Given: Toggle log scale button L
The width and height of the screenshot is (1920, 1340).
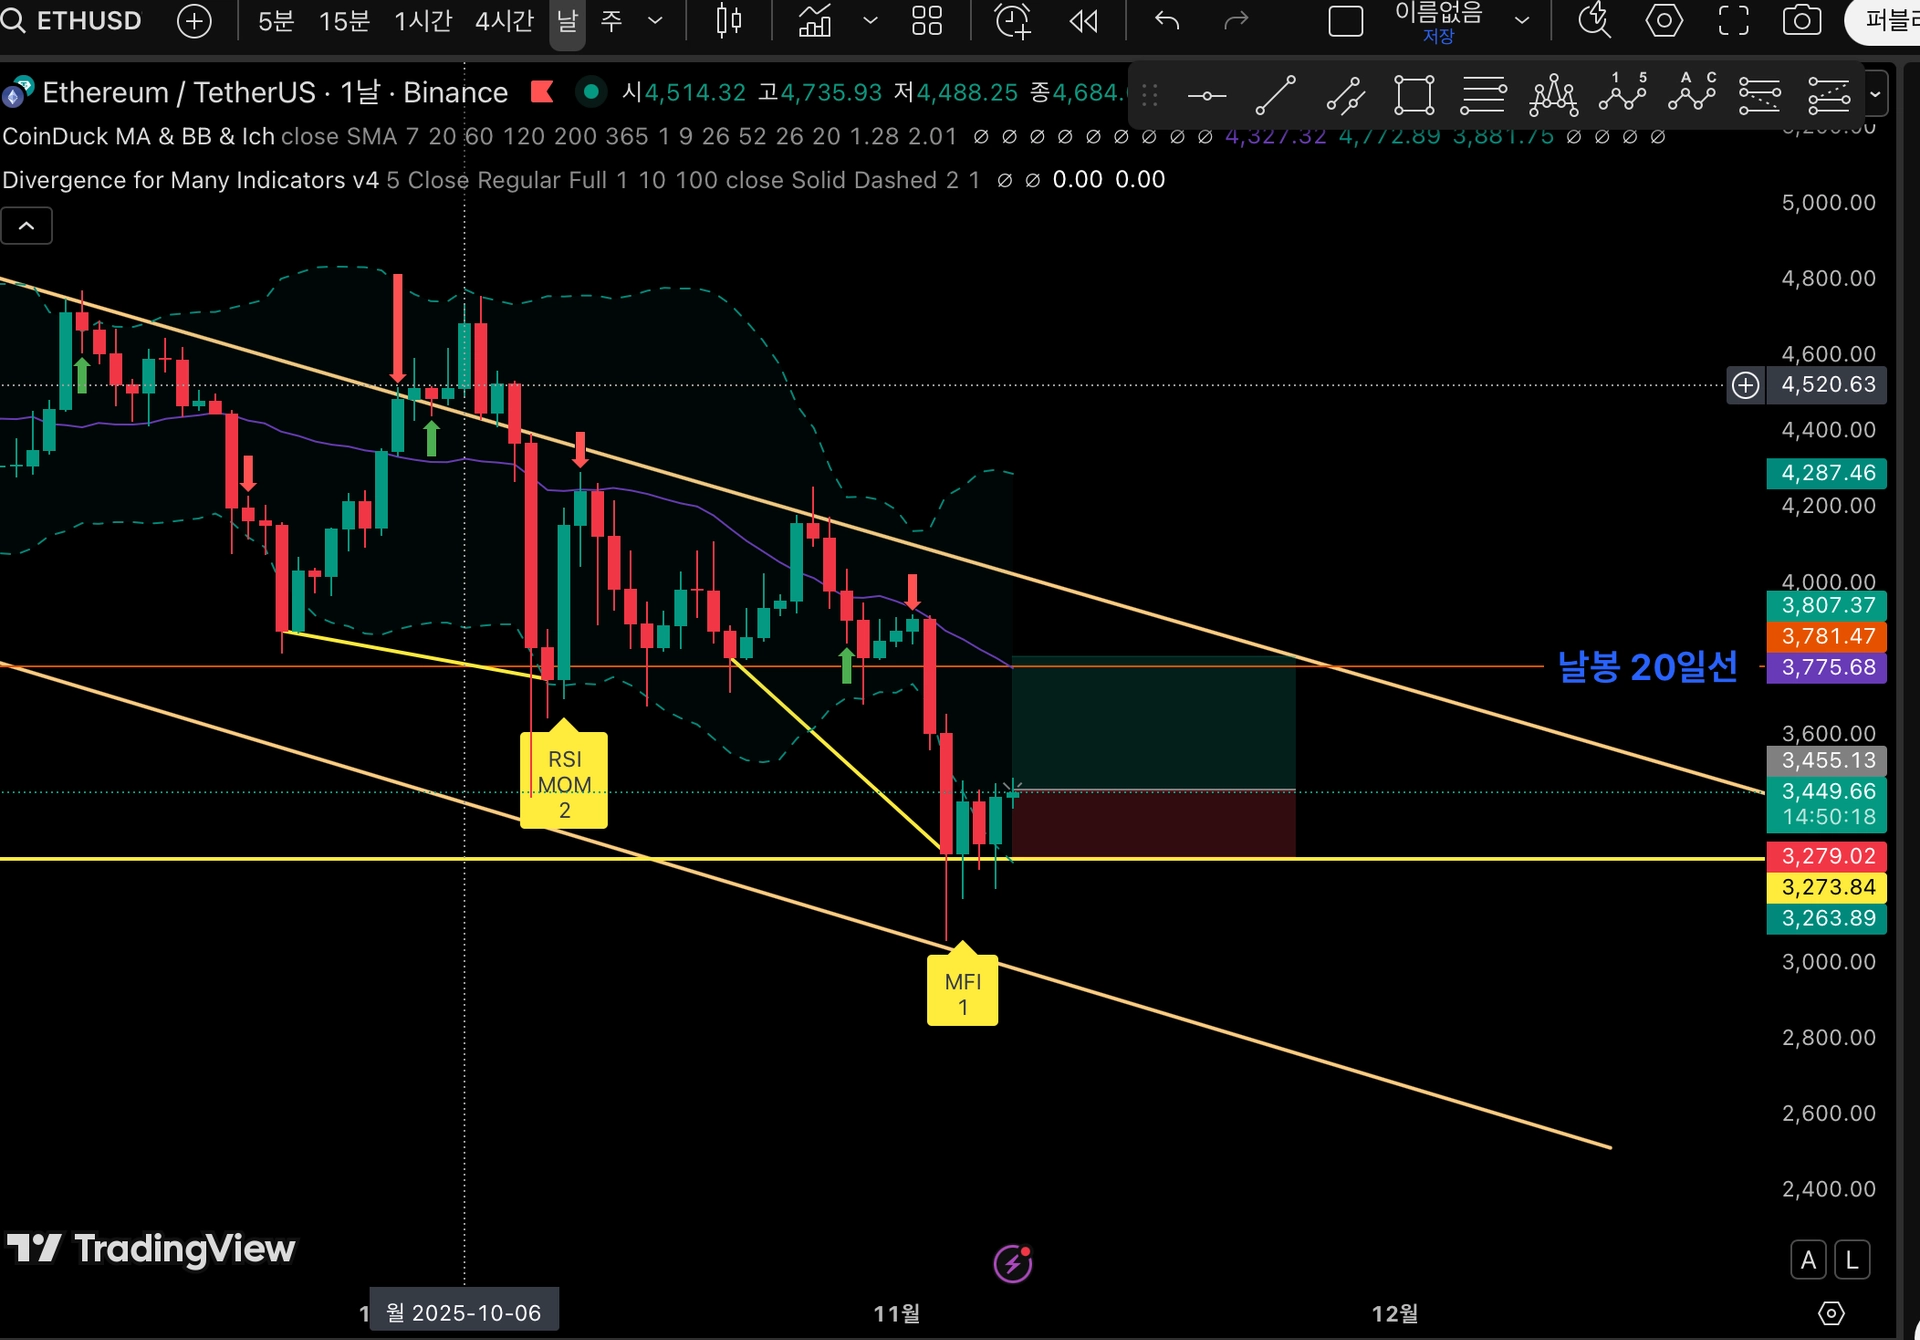Looking at the screenshot, I should 1852,1260.
